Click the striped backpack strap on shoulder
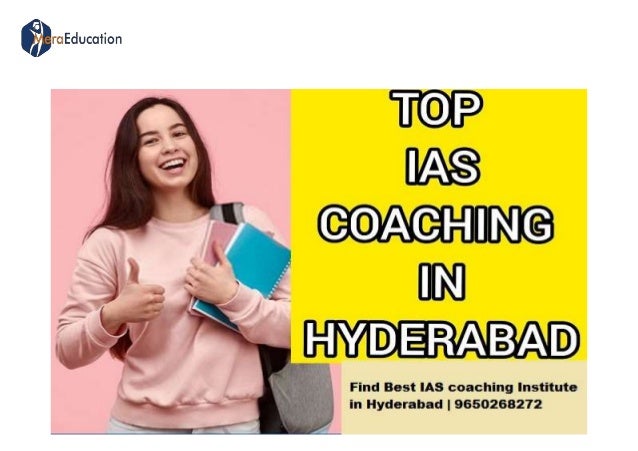 (x=226, y=213)
